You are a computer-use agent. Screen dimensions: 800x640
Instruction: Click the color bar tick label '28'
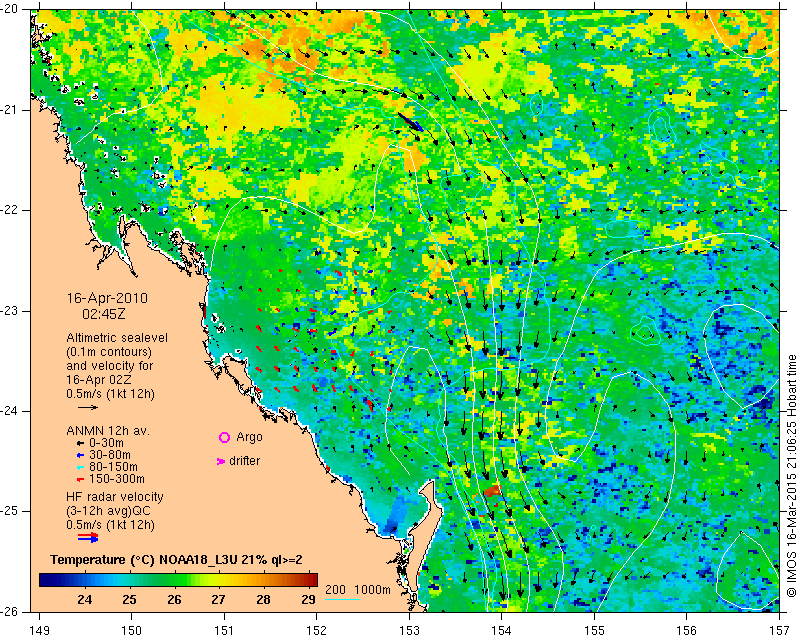[263, 599]
